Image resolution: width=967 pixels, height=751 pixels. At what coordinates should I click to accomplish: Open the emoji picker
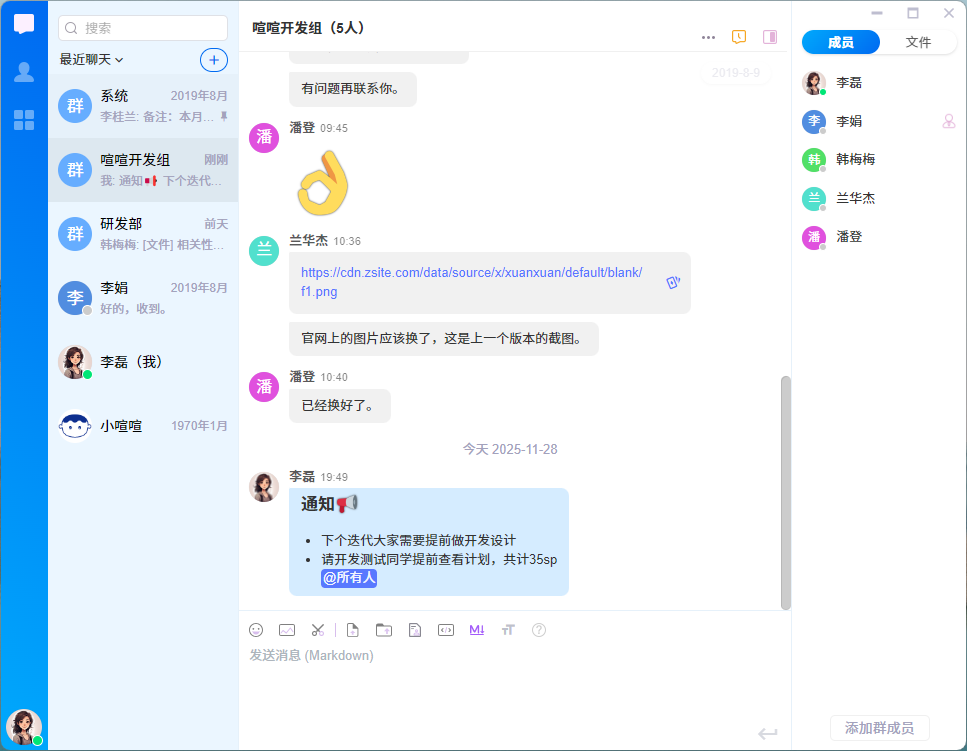tap(256, 630)
